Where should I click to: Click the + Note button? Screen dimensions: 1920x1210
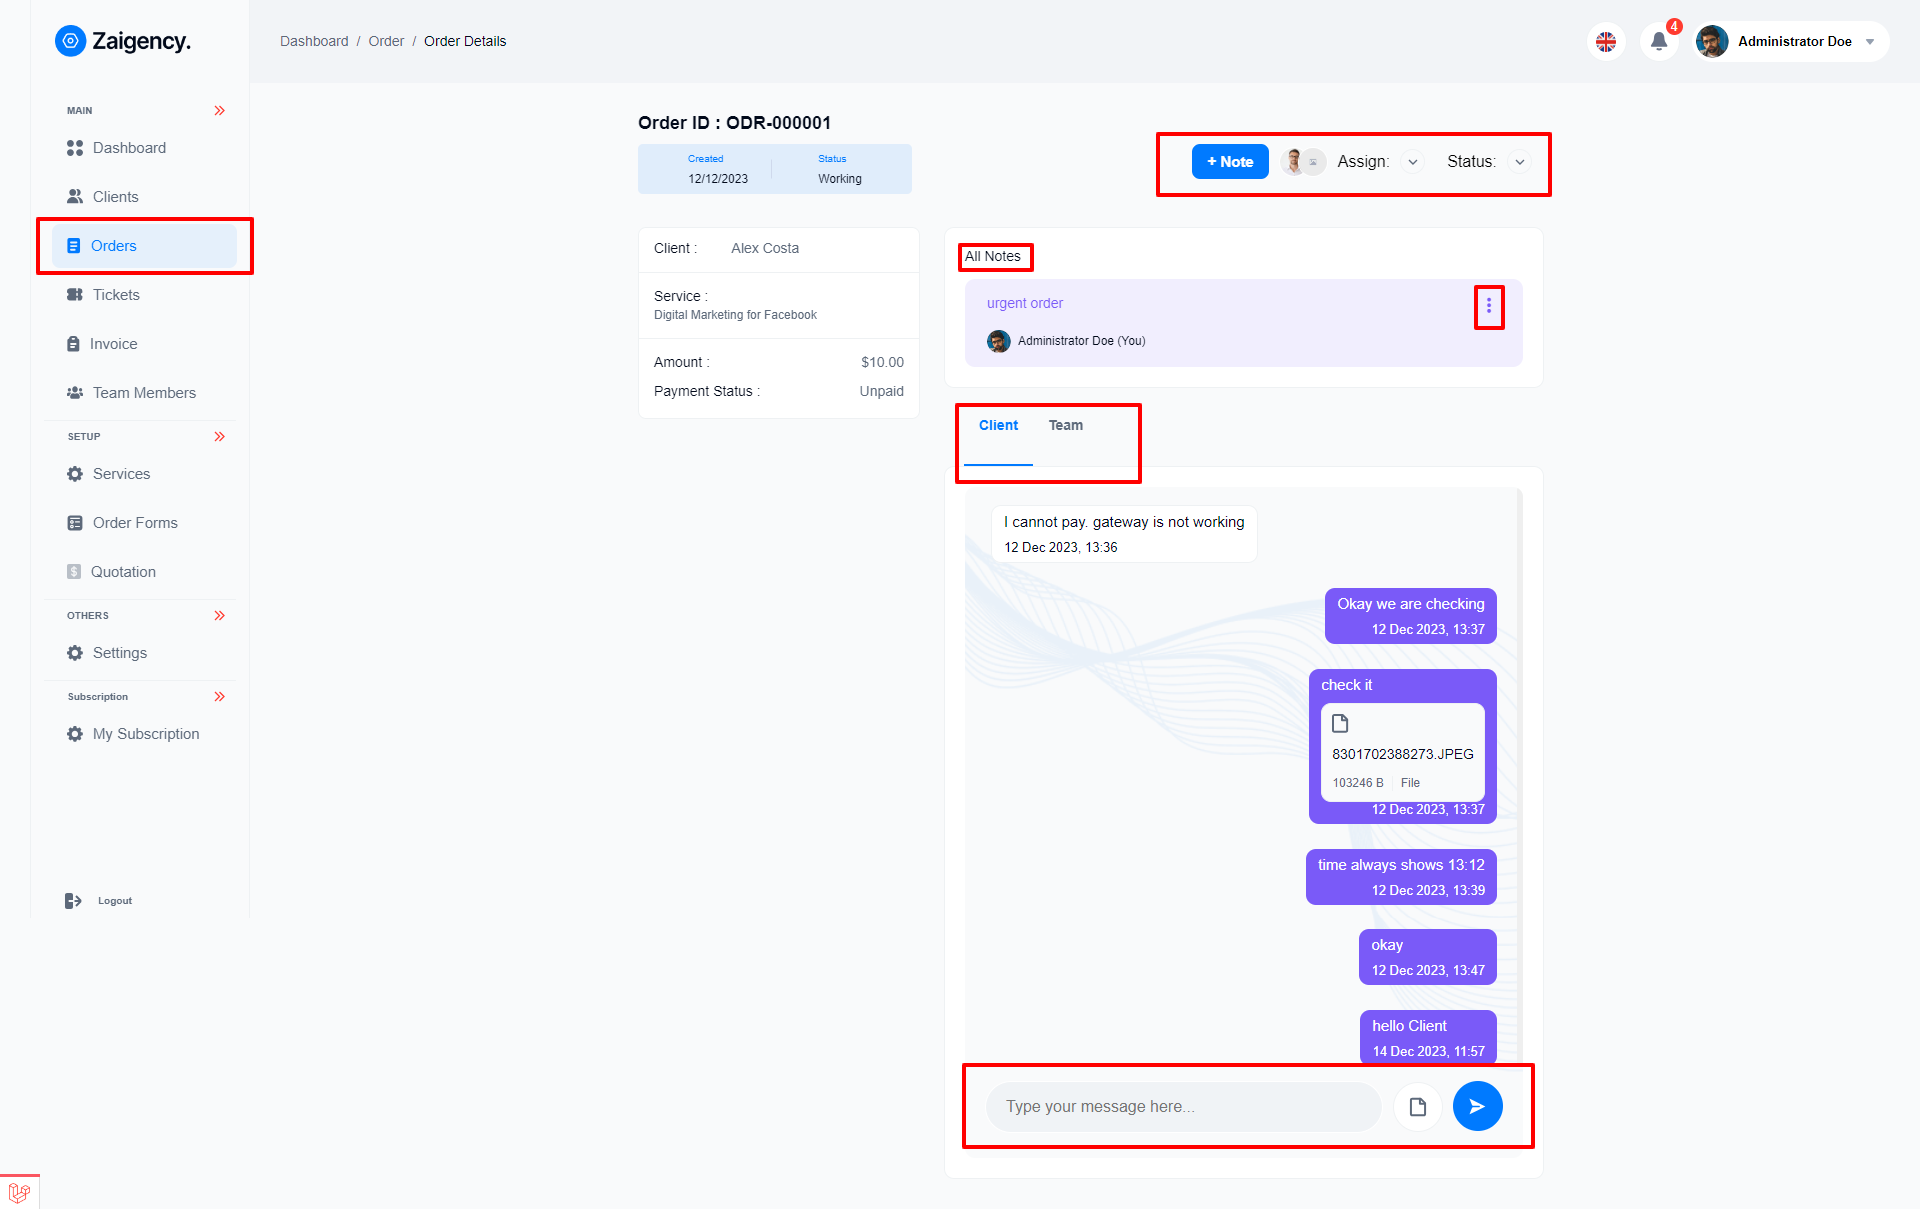(1230, 161)
